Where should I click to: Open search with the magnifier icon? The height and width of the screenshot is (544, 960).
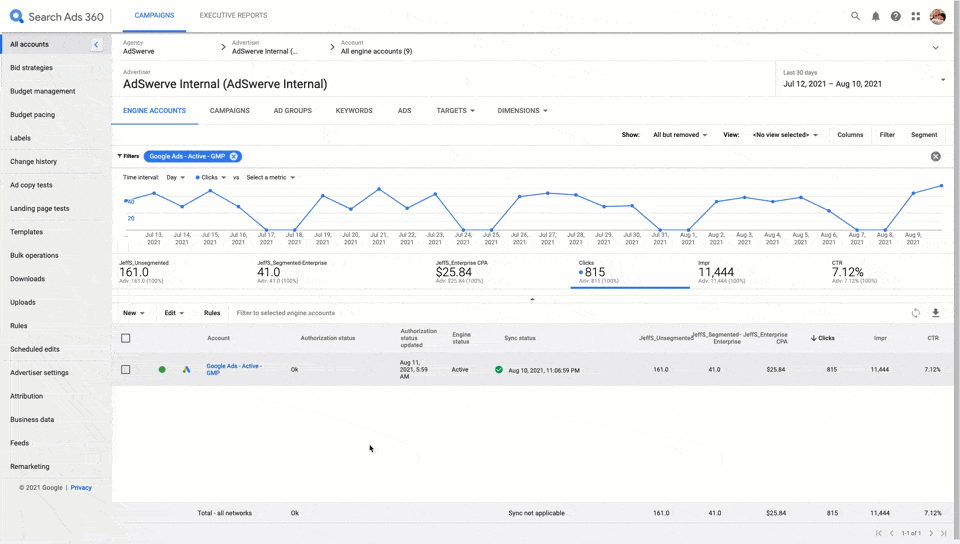click(x=855, y=16)
